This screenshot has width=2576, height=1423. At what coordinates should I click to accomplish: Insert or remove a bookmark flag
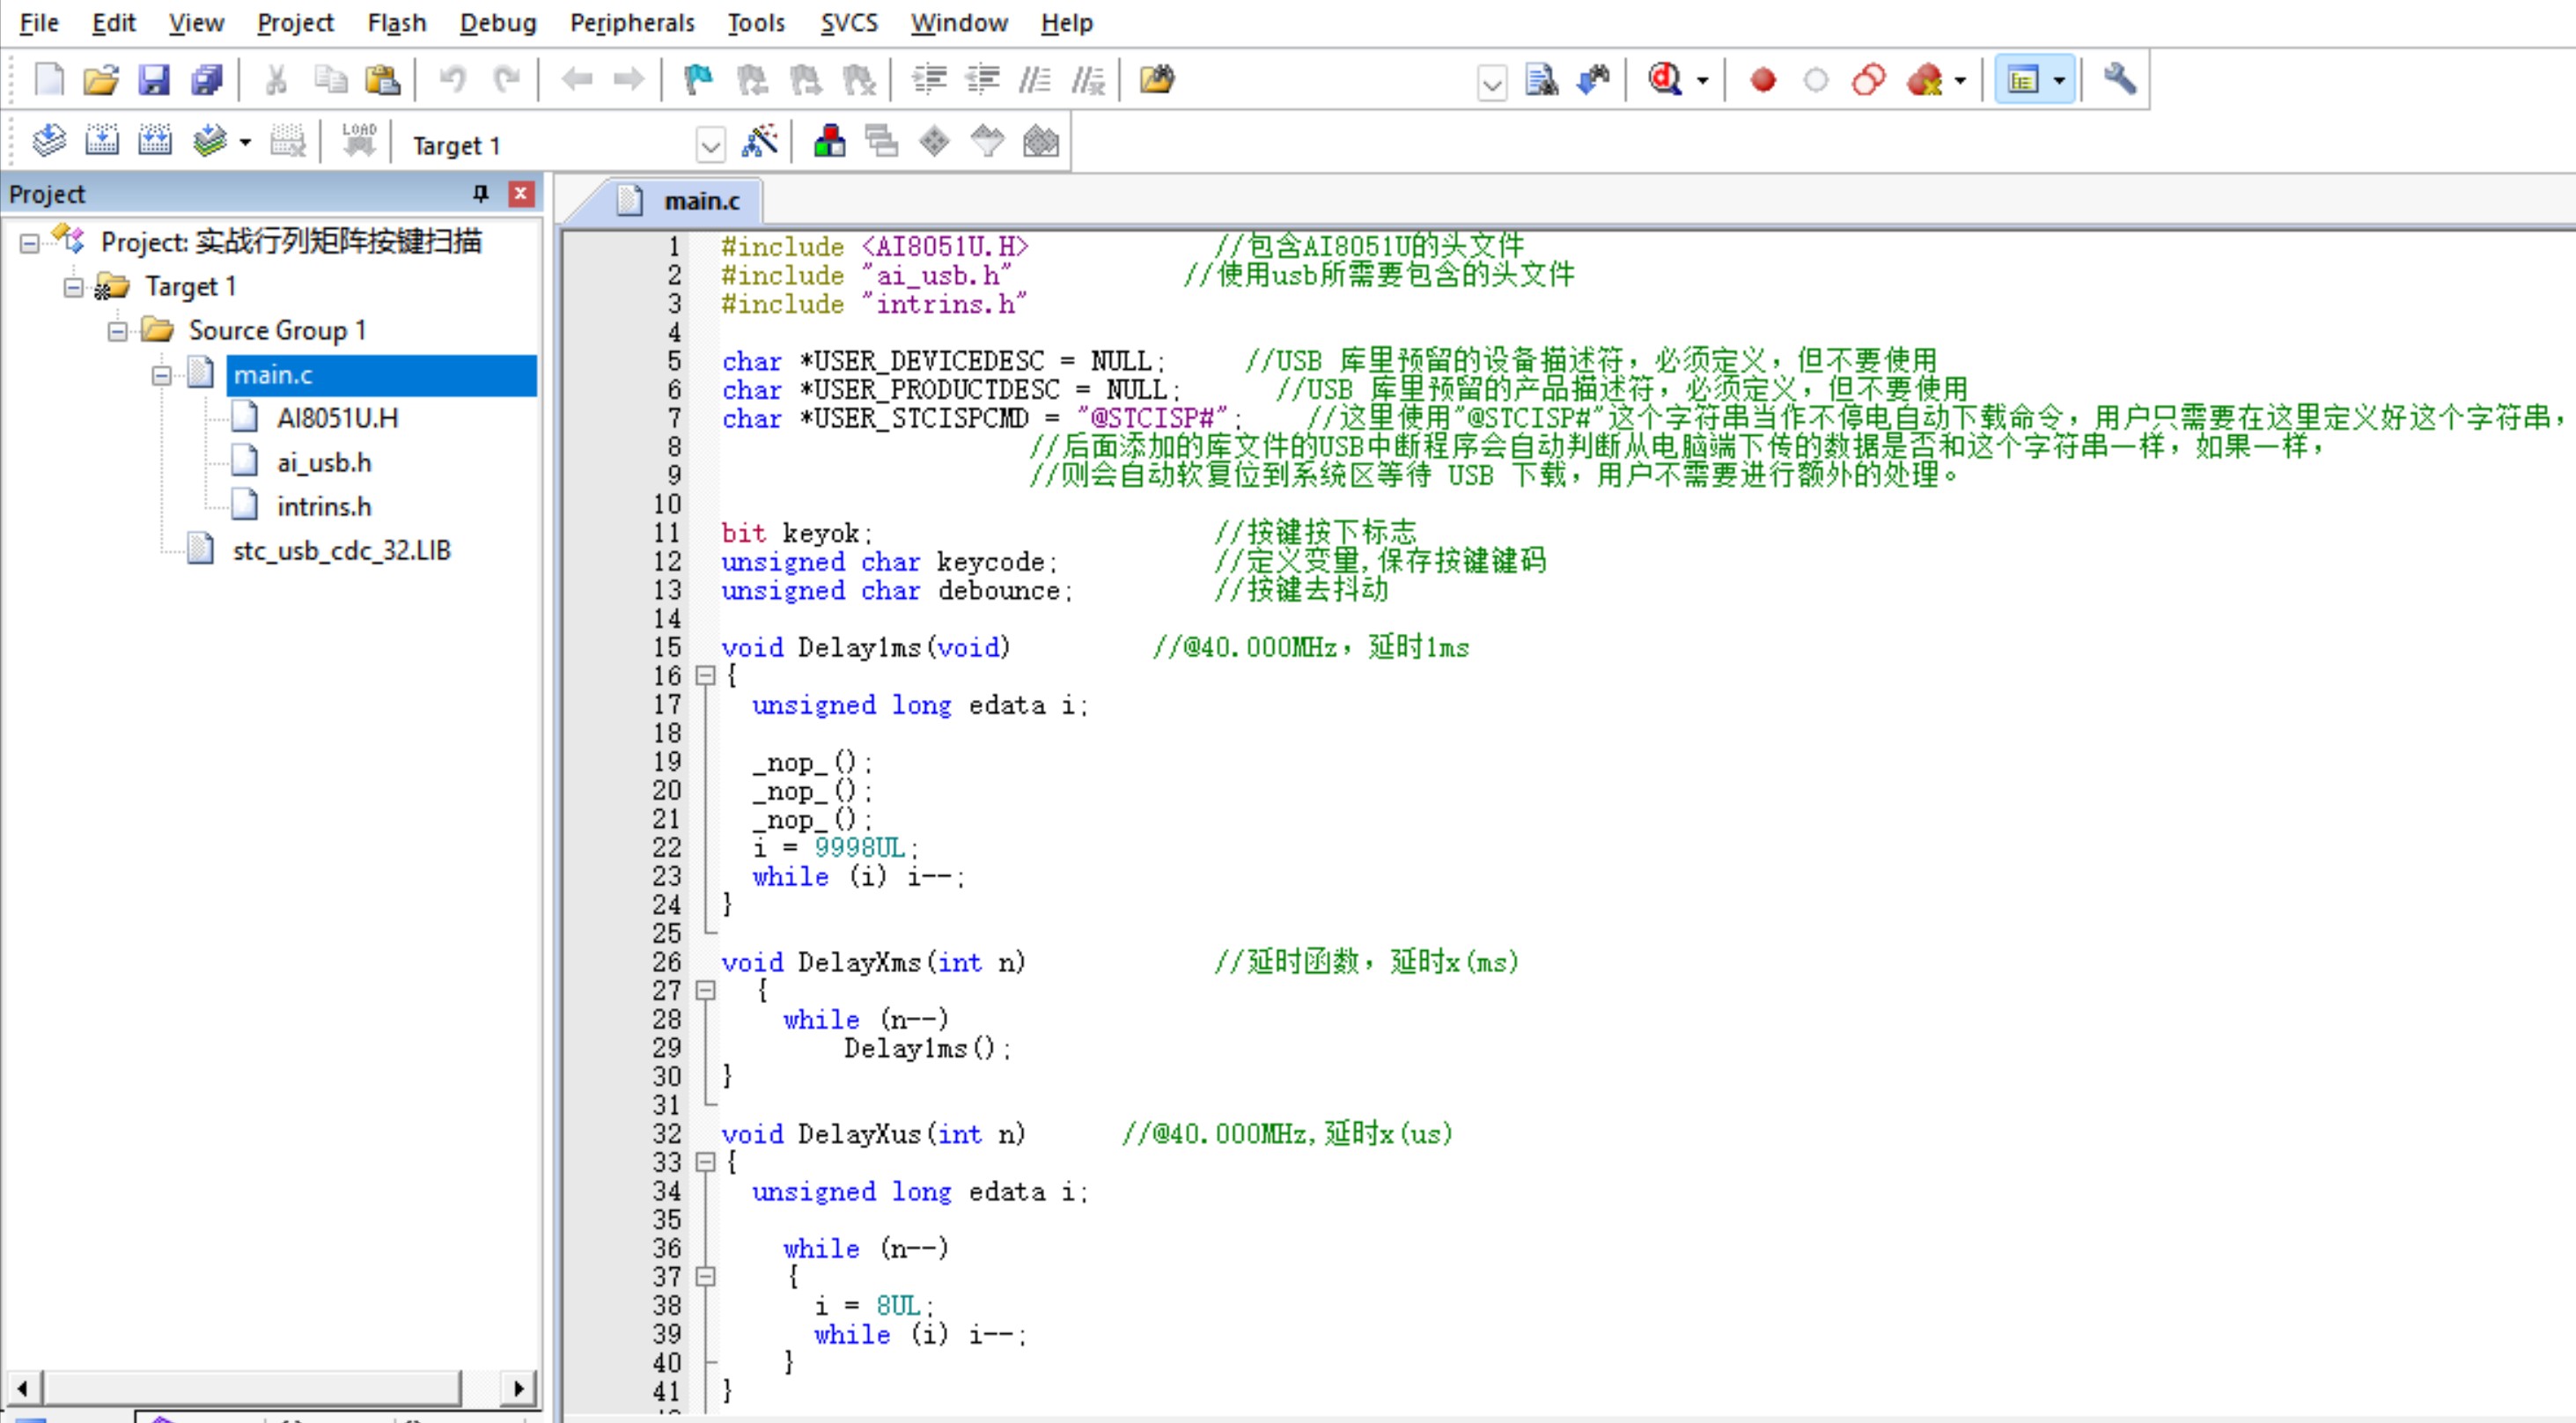[698, 79]
